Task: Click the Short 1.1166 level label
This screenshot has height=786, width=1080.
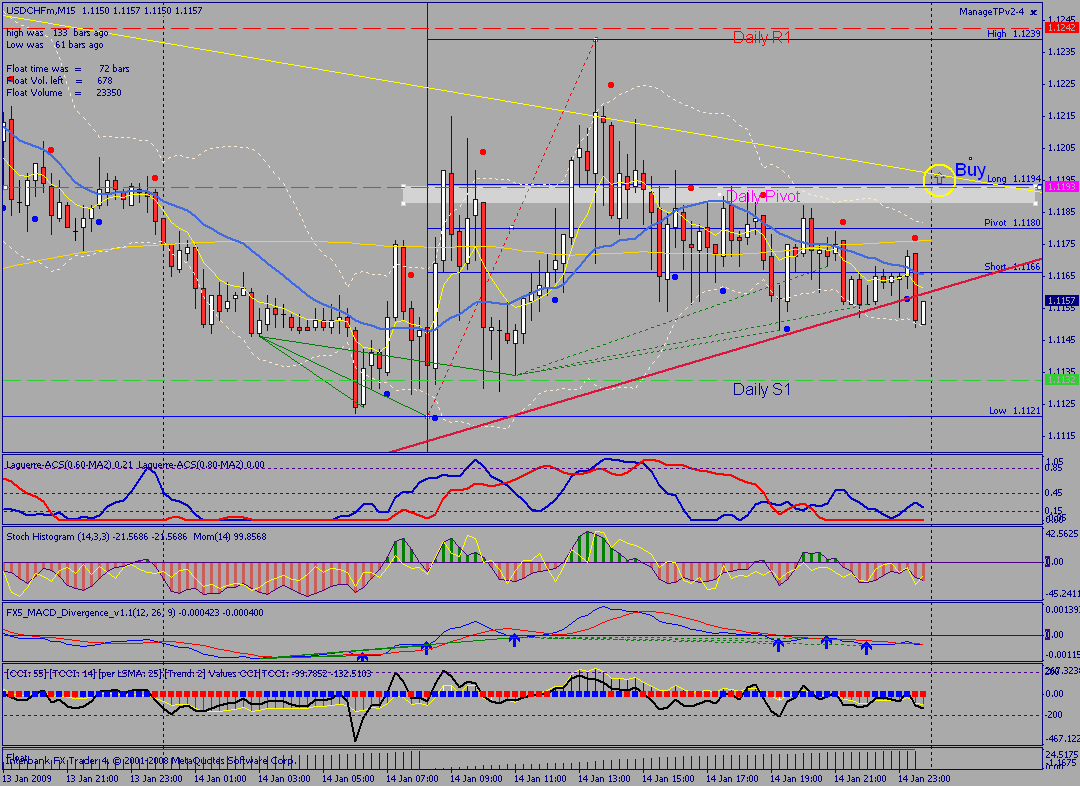Action: [x=1012, y=267]
